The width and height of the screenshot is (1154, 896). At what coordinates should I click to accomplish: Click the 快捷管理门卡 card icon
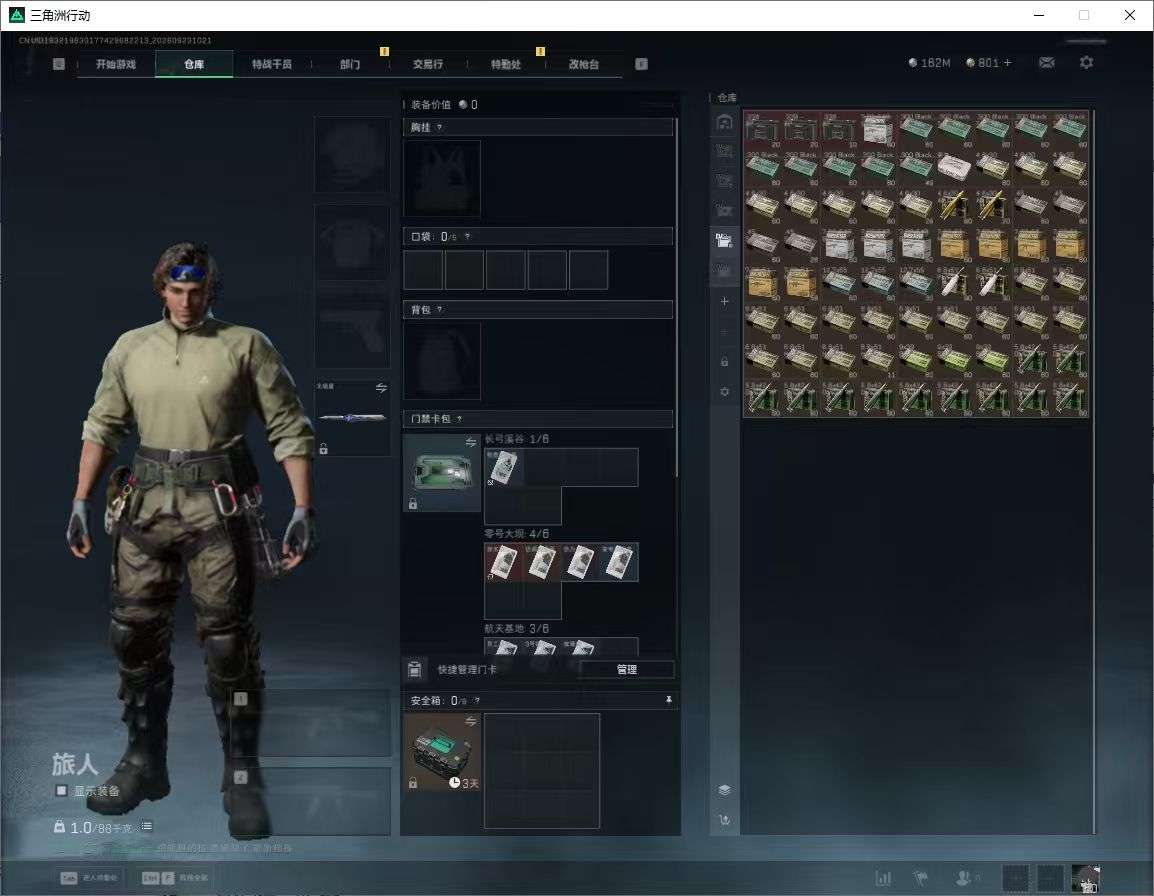pyautogui.click(x=414, y=669)
